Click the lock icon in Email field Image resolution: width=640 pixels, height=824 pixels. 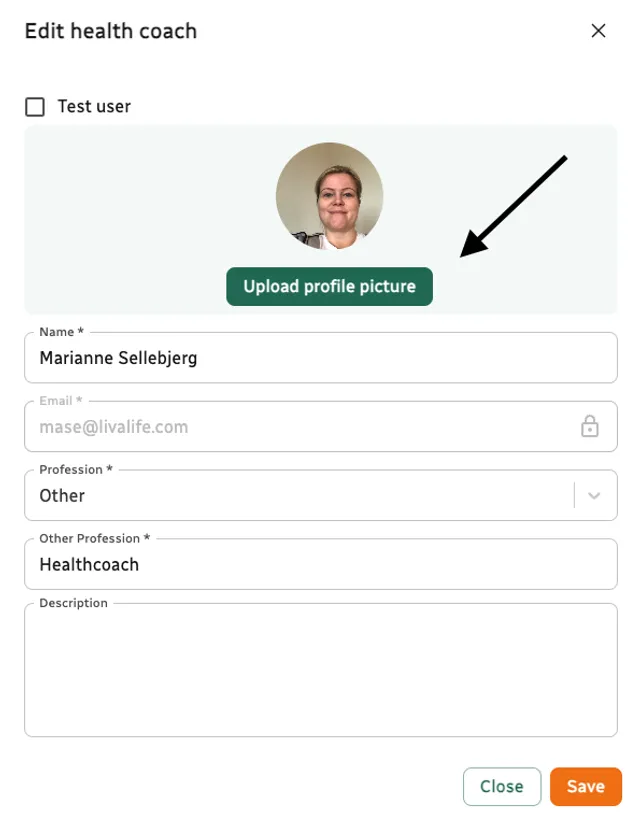pyautogui.click(x=590, y=427)
